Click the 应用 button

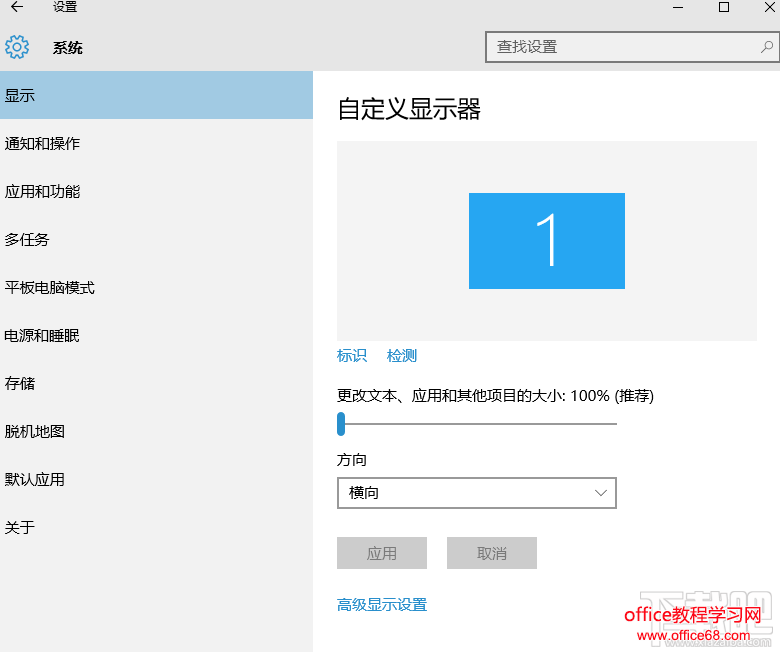coord(382,553)
